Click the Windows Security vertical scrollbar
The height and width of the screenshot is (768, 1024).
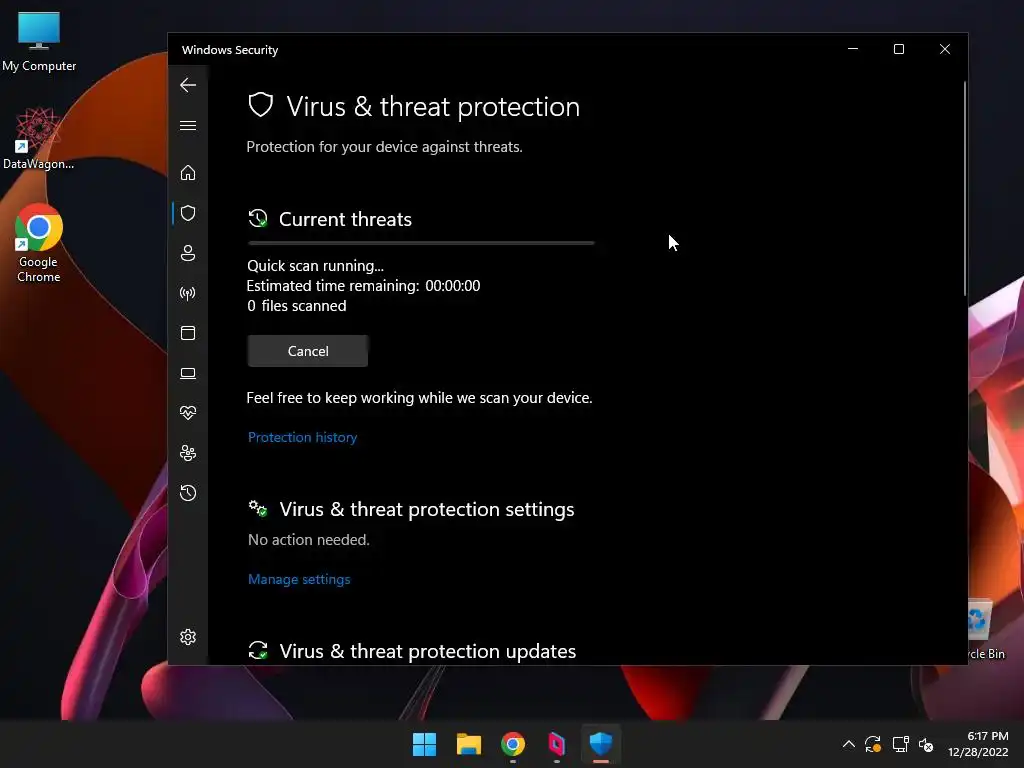[x=965, y=188]
